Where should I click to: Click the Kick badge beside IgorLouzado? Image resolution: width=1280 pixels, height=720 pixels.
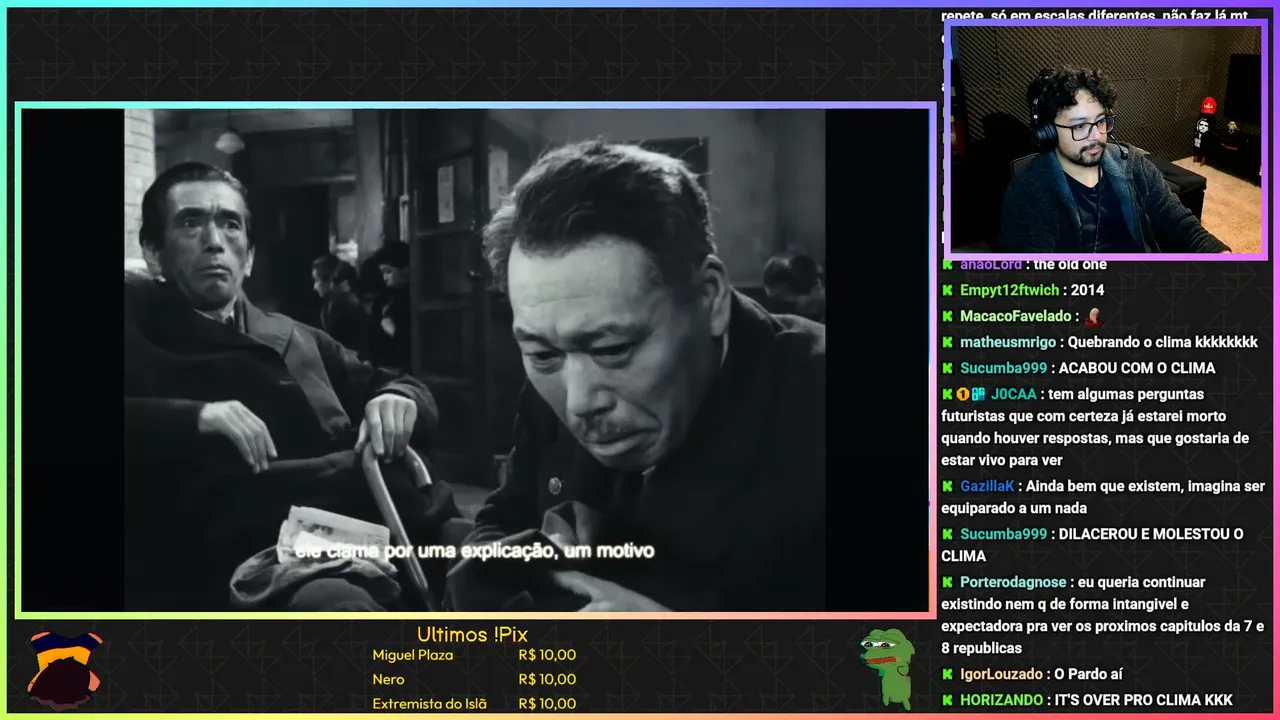pyautogui.click(x=947, y=674)
